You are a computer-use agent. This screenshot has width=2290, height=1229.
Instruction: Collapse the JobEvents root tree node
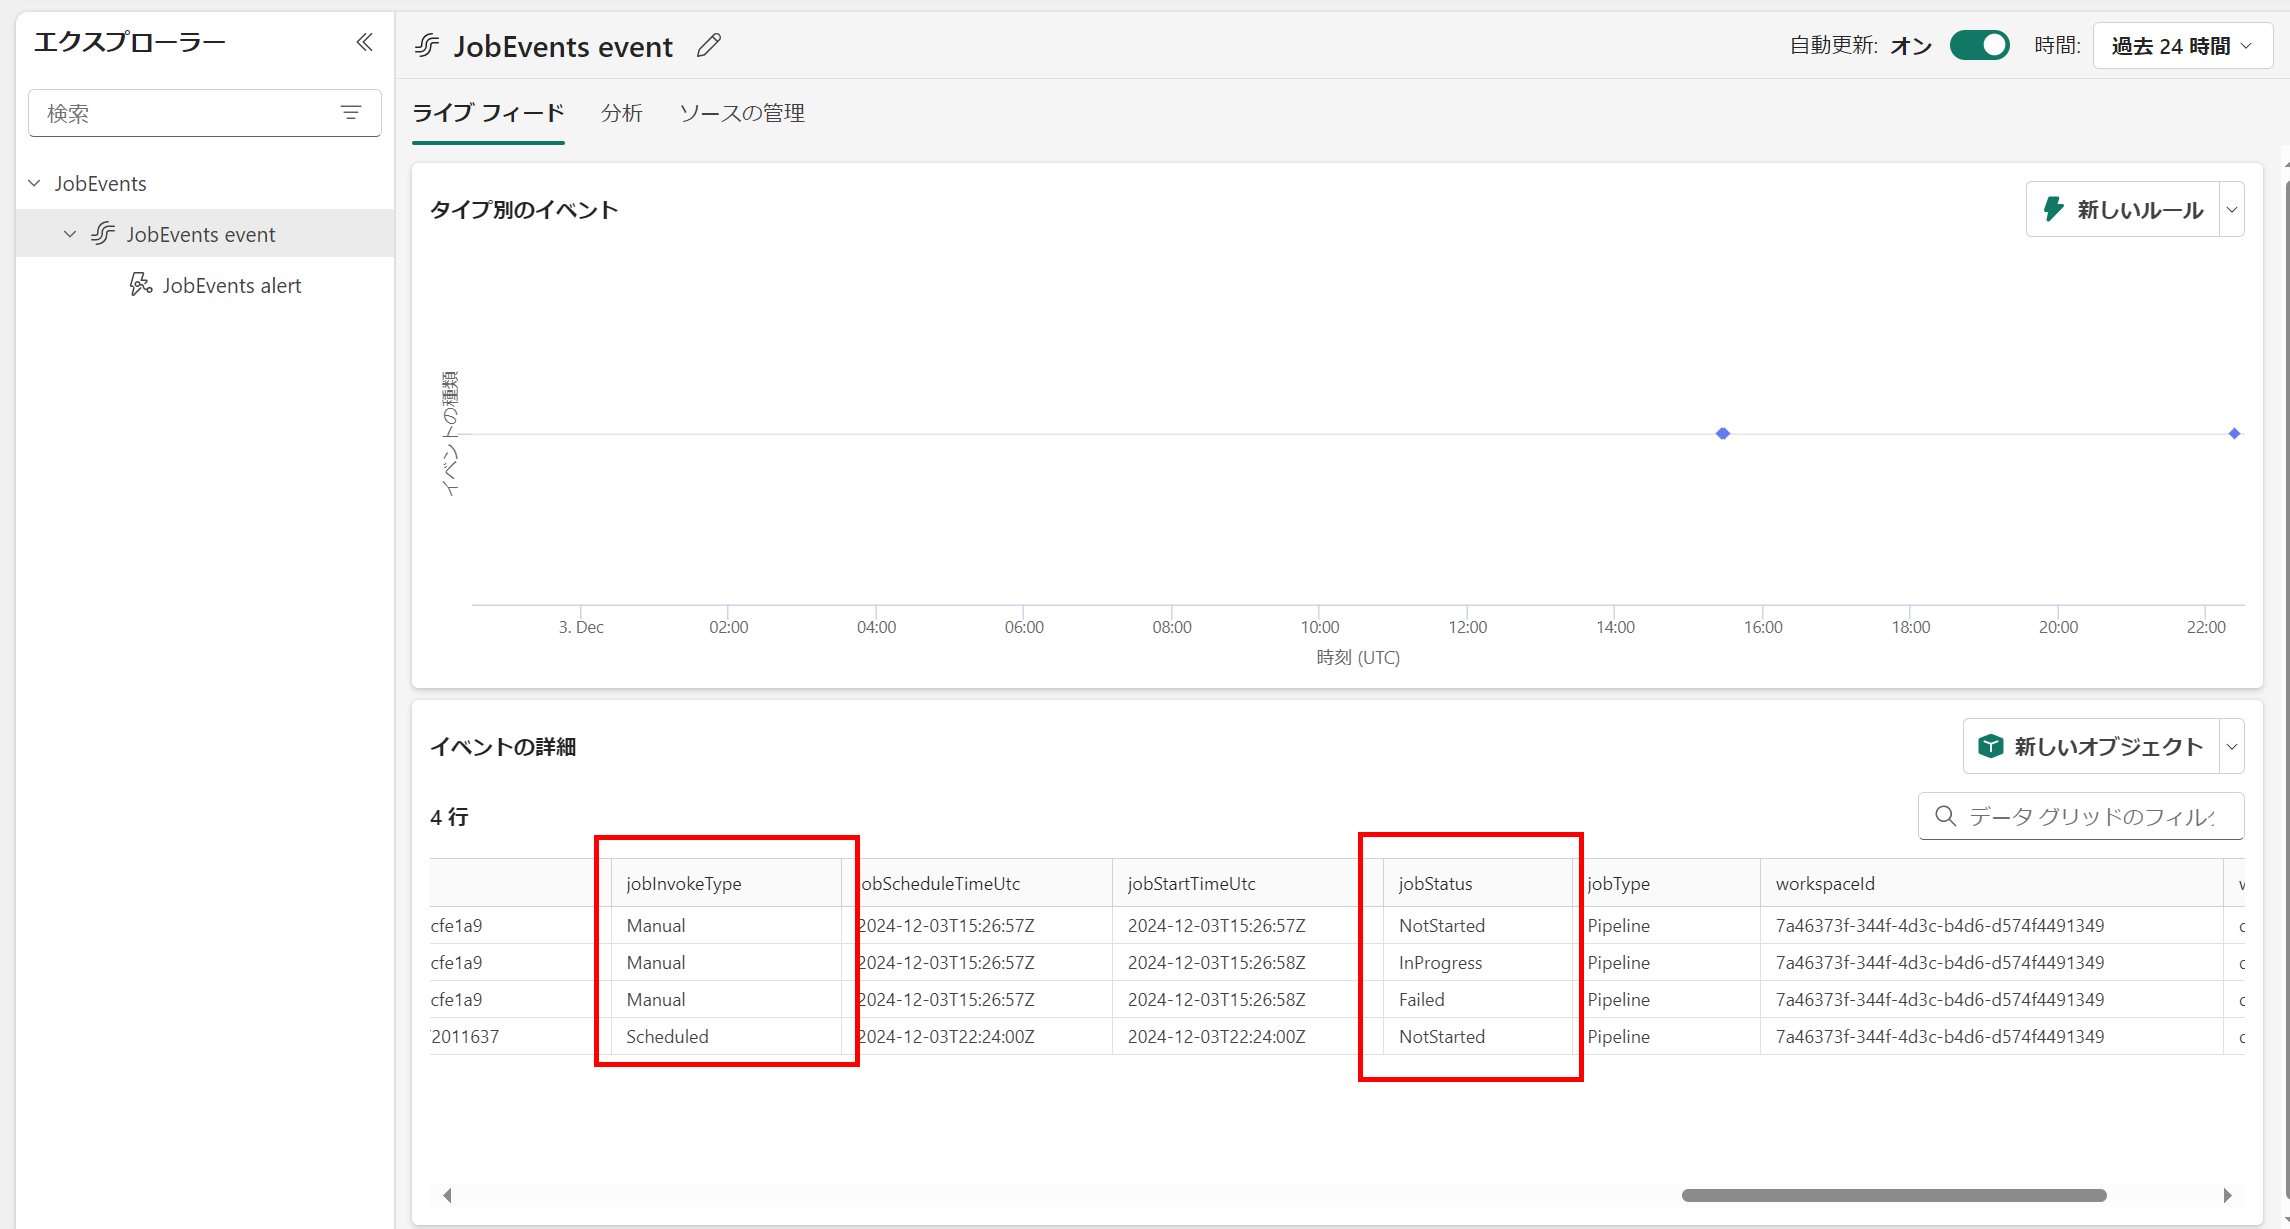click(35, 183)
